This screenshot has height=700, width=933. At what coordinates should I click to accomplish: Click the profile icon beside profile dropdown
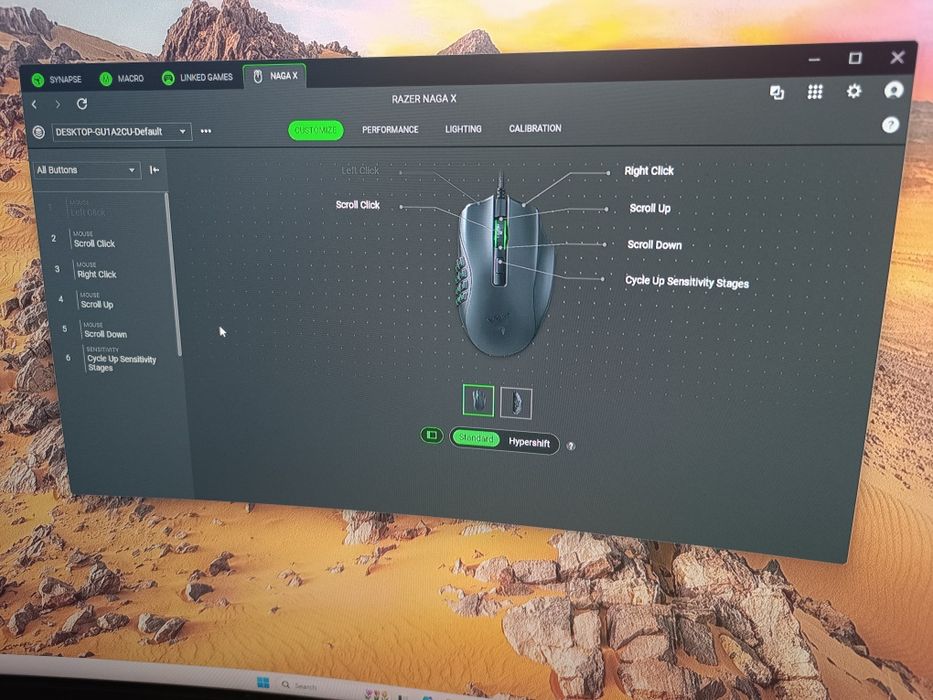pos(39,132)
